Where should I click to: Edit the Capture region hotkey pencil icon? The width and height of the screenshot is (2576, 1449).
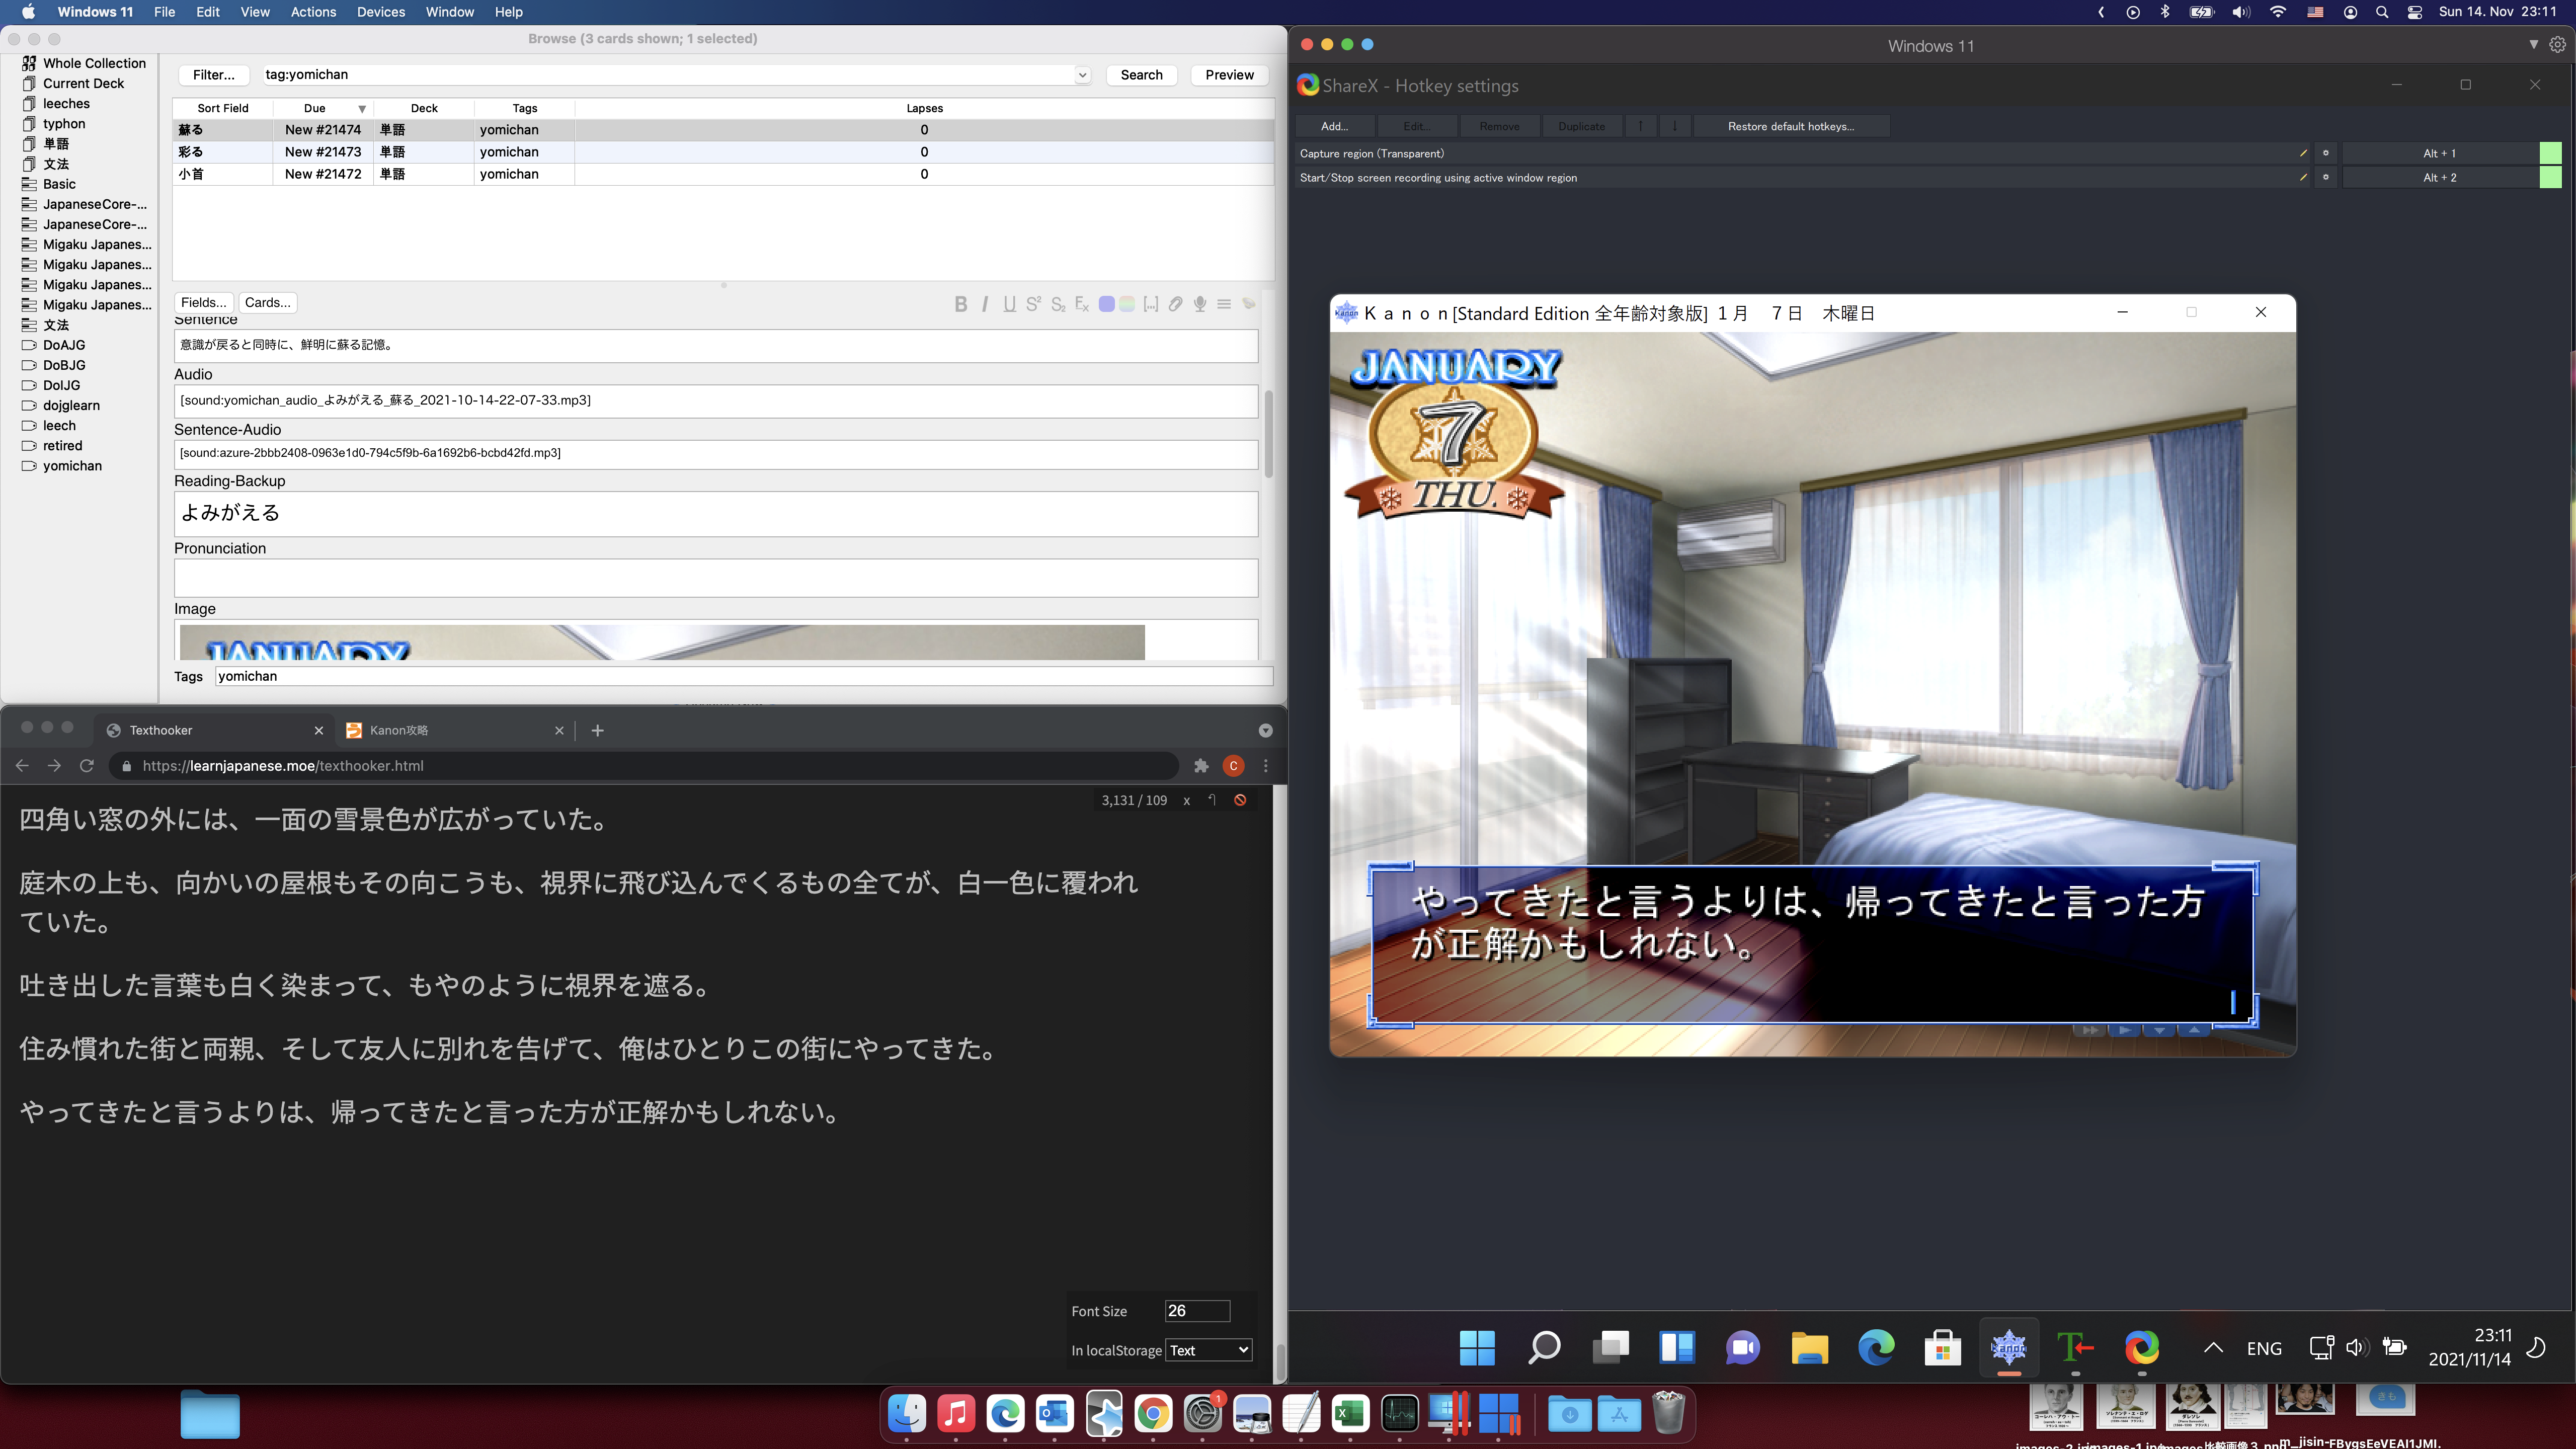tap(2303, 153)
